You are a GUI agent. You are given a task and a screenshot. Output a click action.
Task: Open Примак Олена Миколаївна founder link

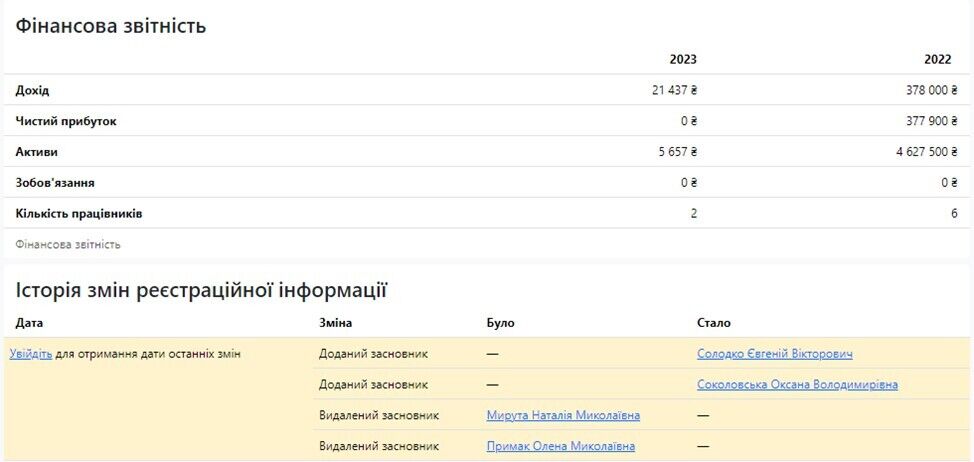click(561, 446)
